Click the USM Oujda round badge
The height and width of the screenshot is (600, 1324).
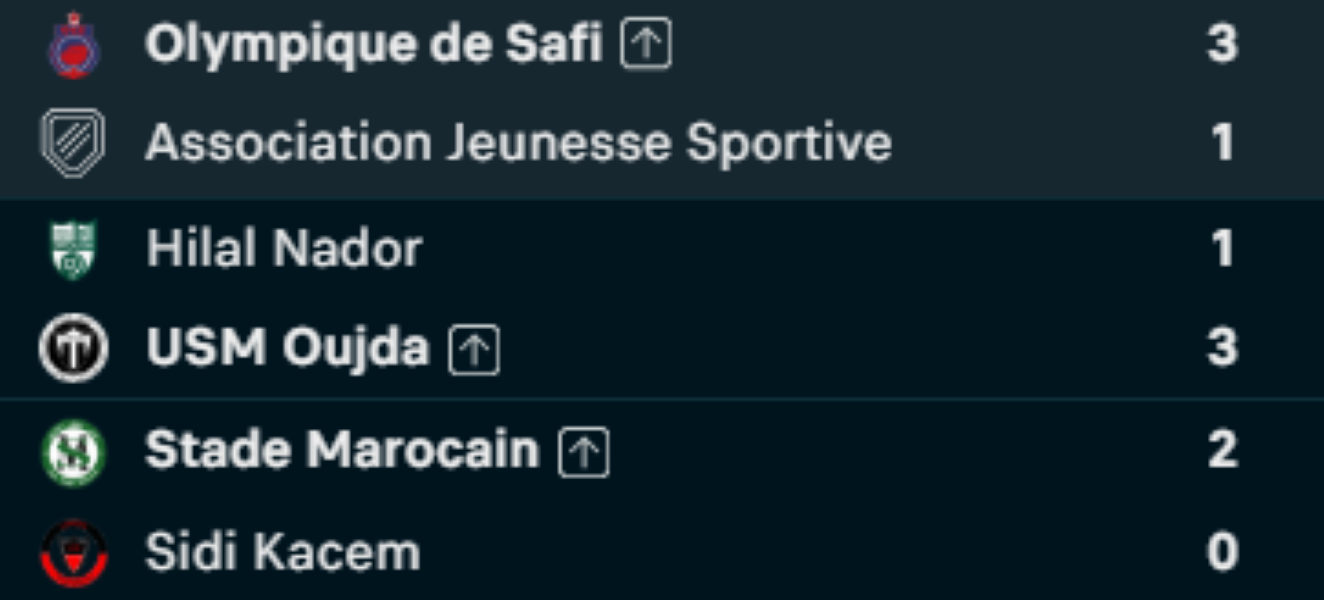coord(73,348)
